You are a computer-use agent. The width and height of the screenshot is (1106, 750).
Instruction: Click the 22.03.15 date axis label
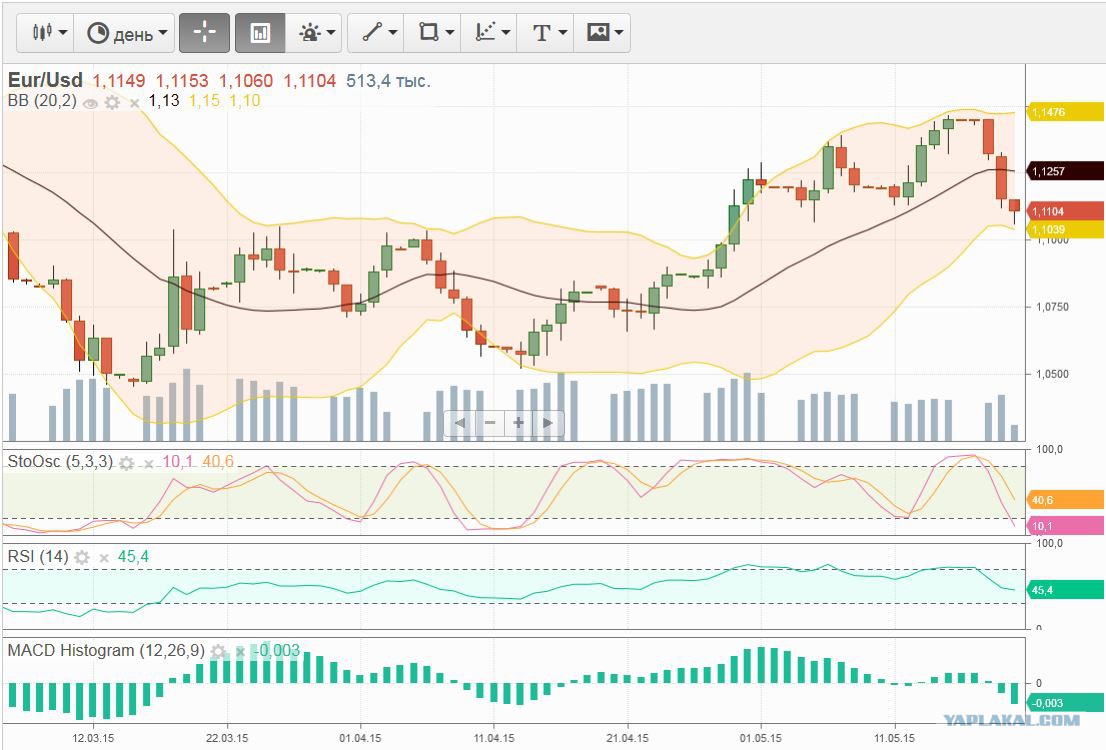click(x=227, y=738)
